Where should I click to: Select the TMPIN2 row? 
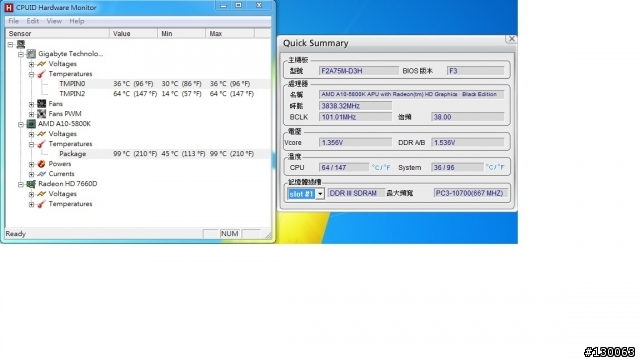point(138,94)
